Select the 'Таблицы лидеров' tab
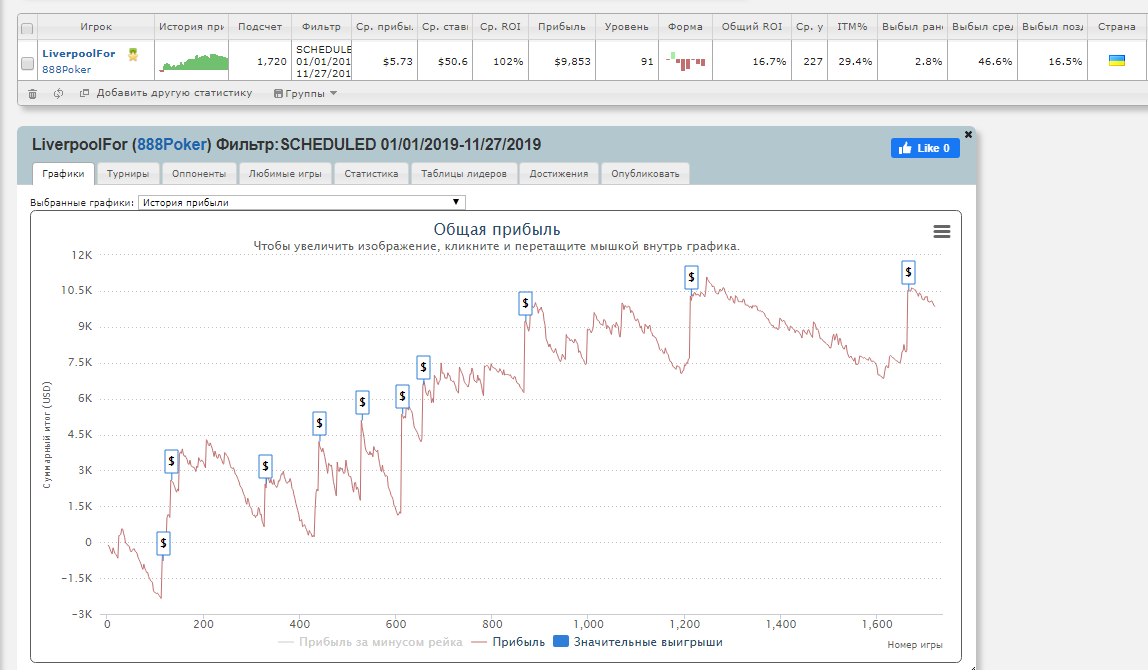 463,174
